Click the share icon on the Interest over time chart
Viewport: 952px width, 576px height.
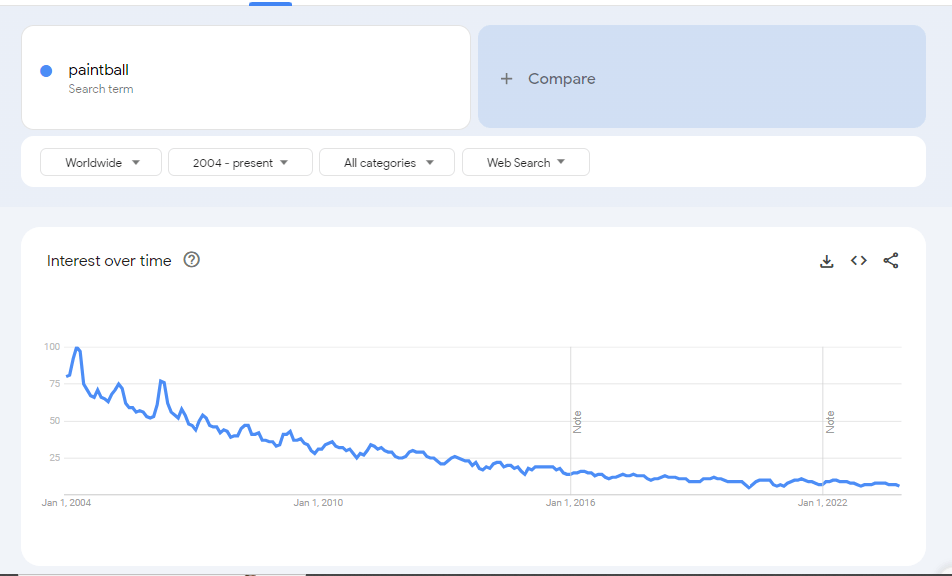coord(890,260)
